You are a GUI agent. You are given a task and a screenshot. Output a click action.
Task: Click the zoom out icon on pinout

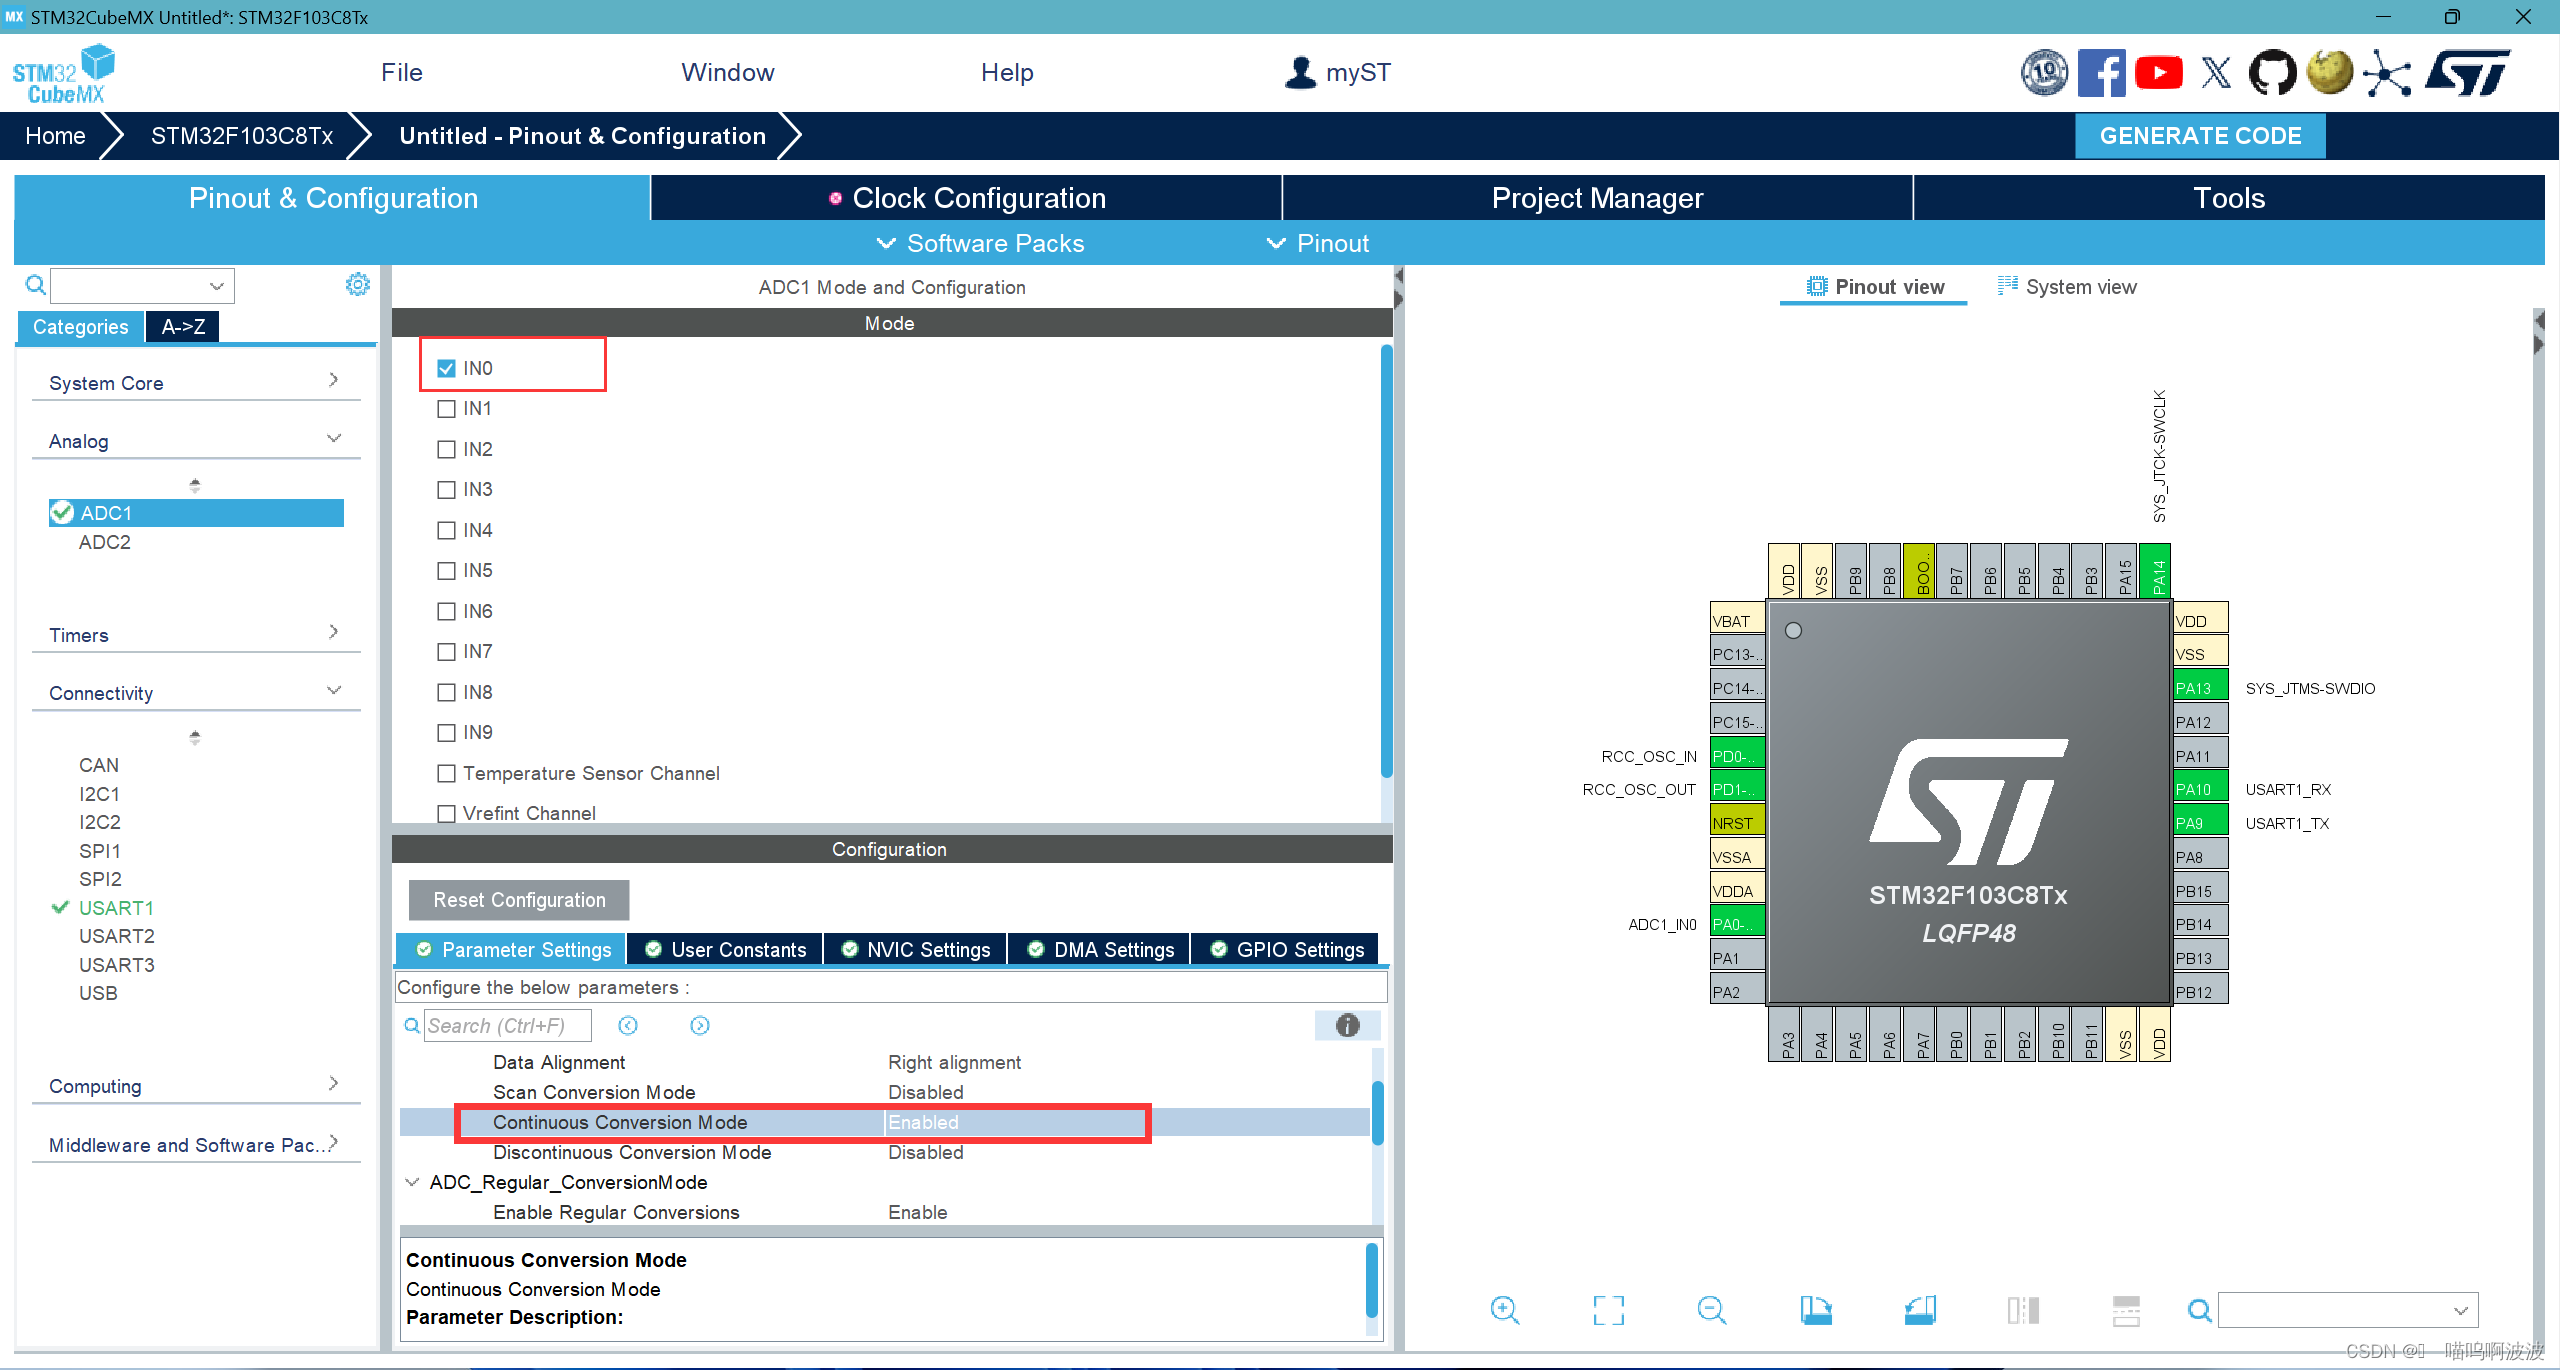tap(1710, 1307)
